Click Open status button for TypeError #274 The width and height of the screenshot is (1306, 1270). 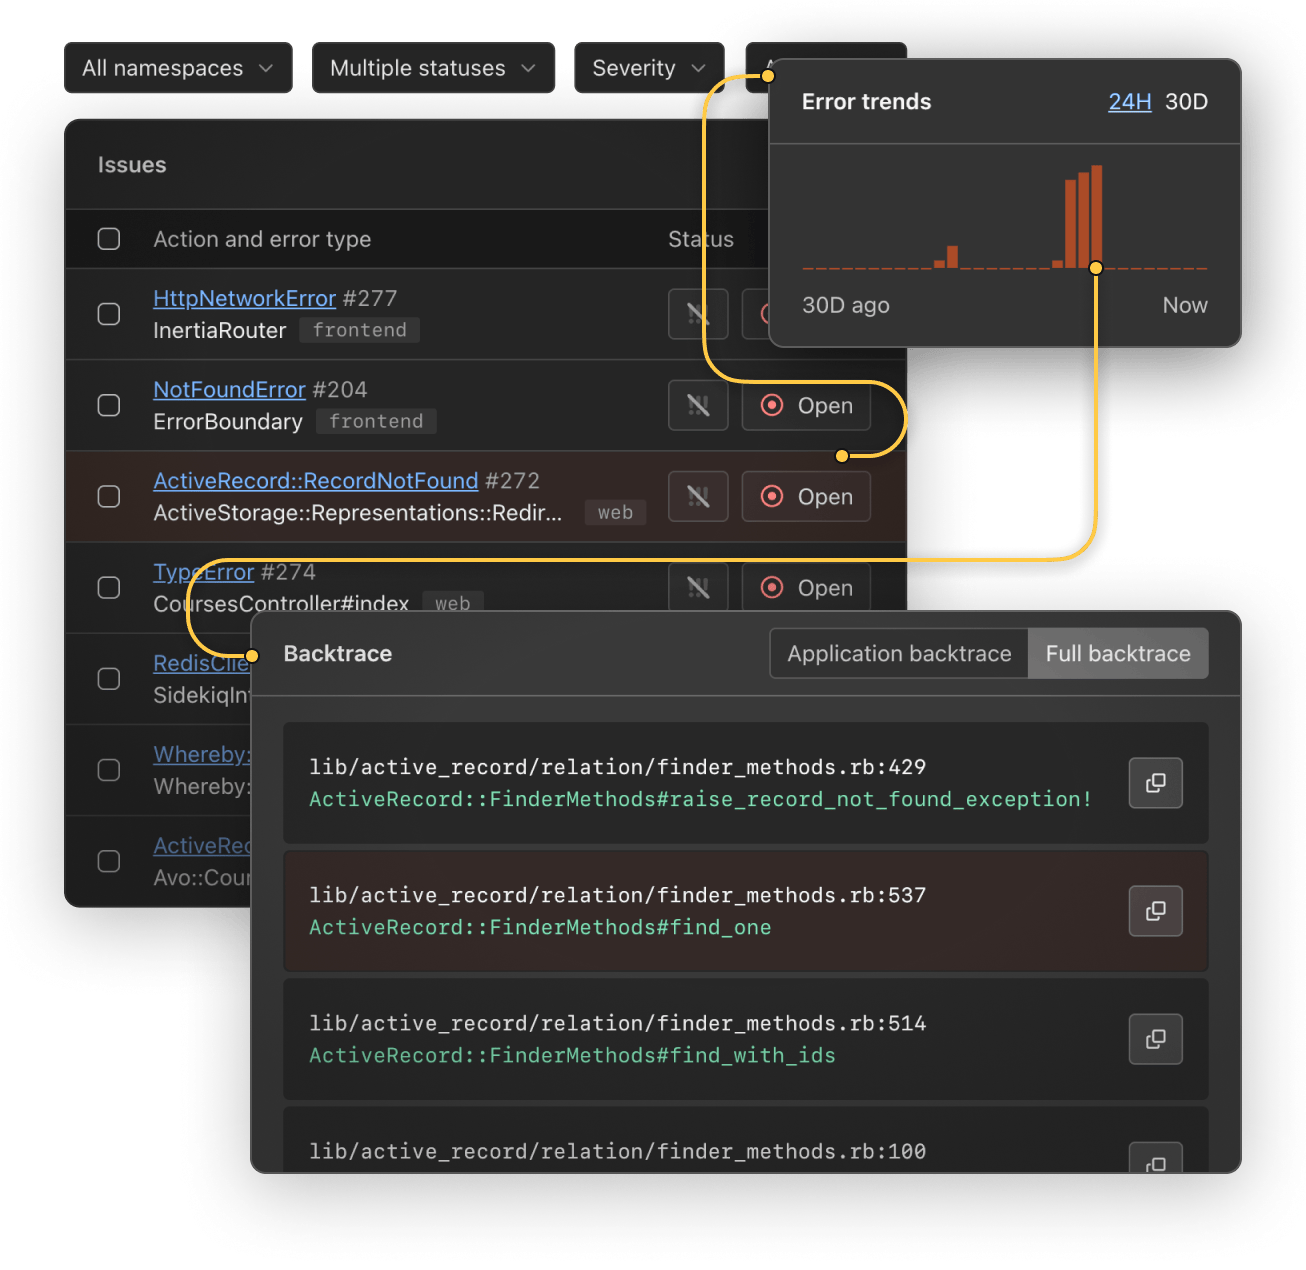[x=806, y=587]
